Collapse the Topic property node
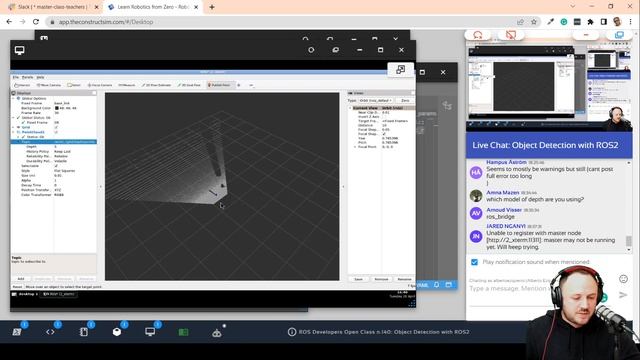Image resolution: width=640 pixels, height=360 pixels. coord(18,142)
